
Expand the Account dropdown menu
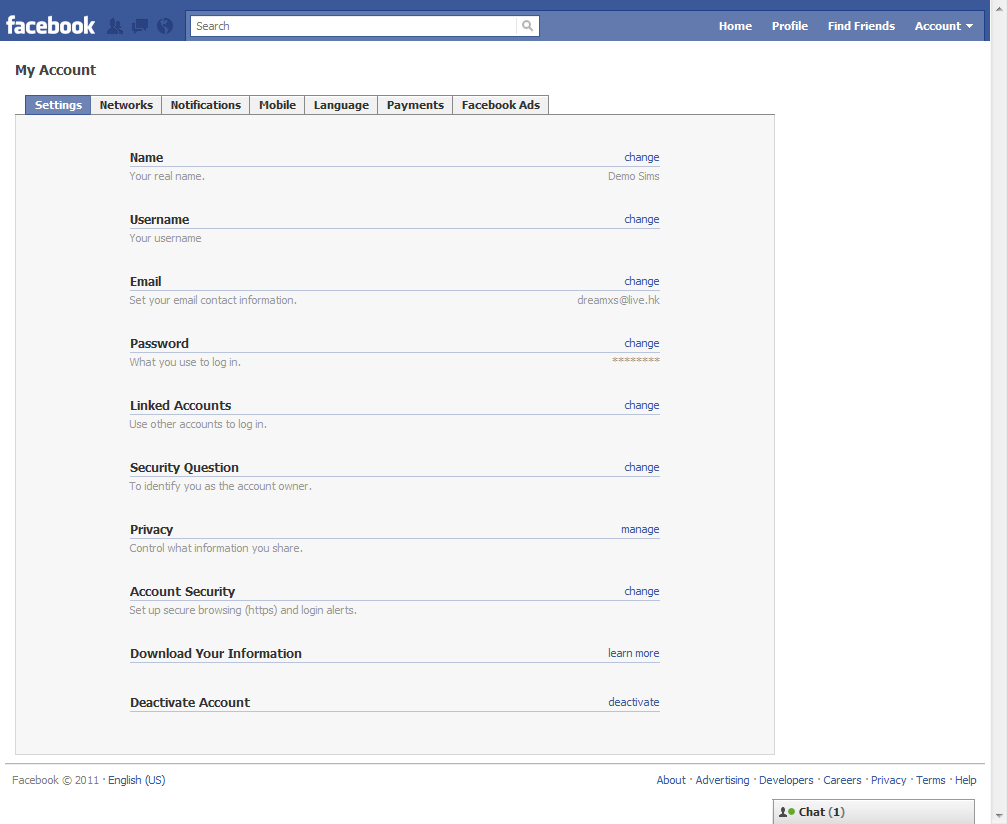coord(943,26)
